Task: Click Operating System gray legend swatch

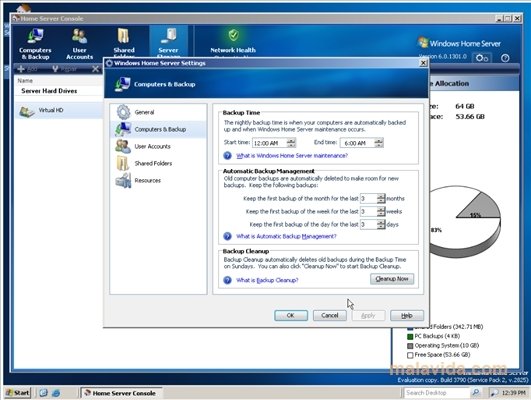Action: 410,346
